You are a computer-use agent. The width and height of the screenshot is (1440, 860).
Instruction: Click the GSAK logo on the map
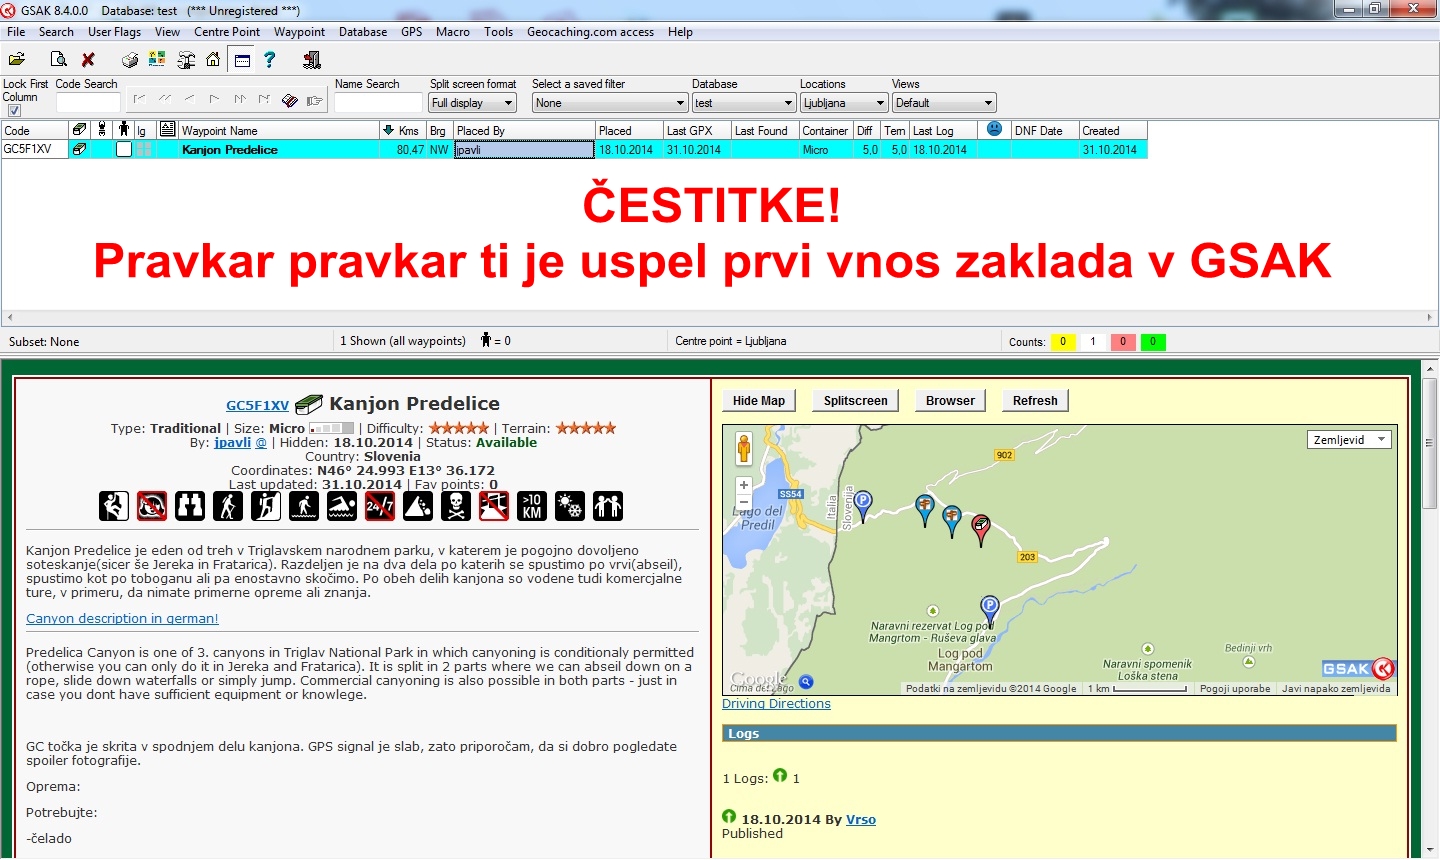pyautogui.click(x=1357, y=669)
